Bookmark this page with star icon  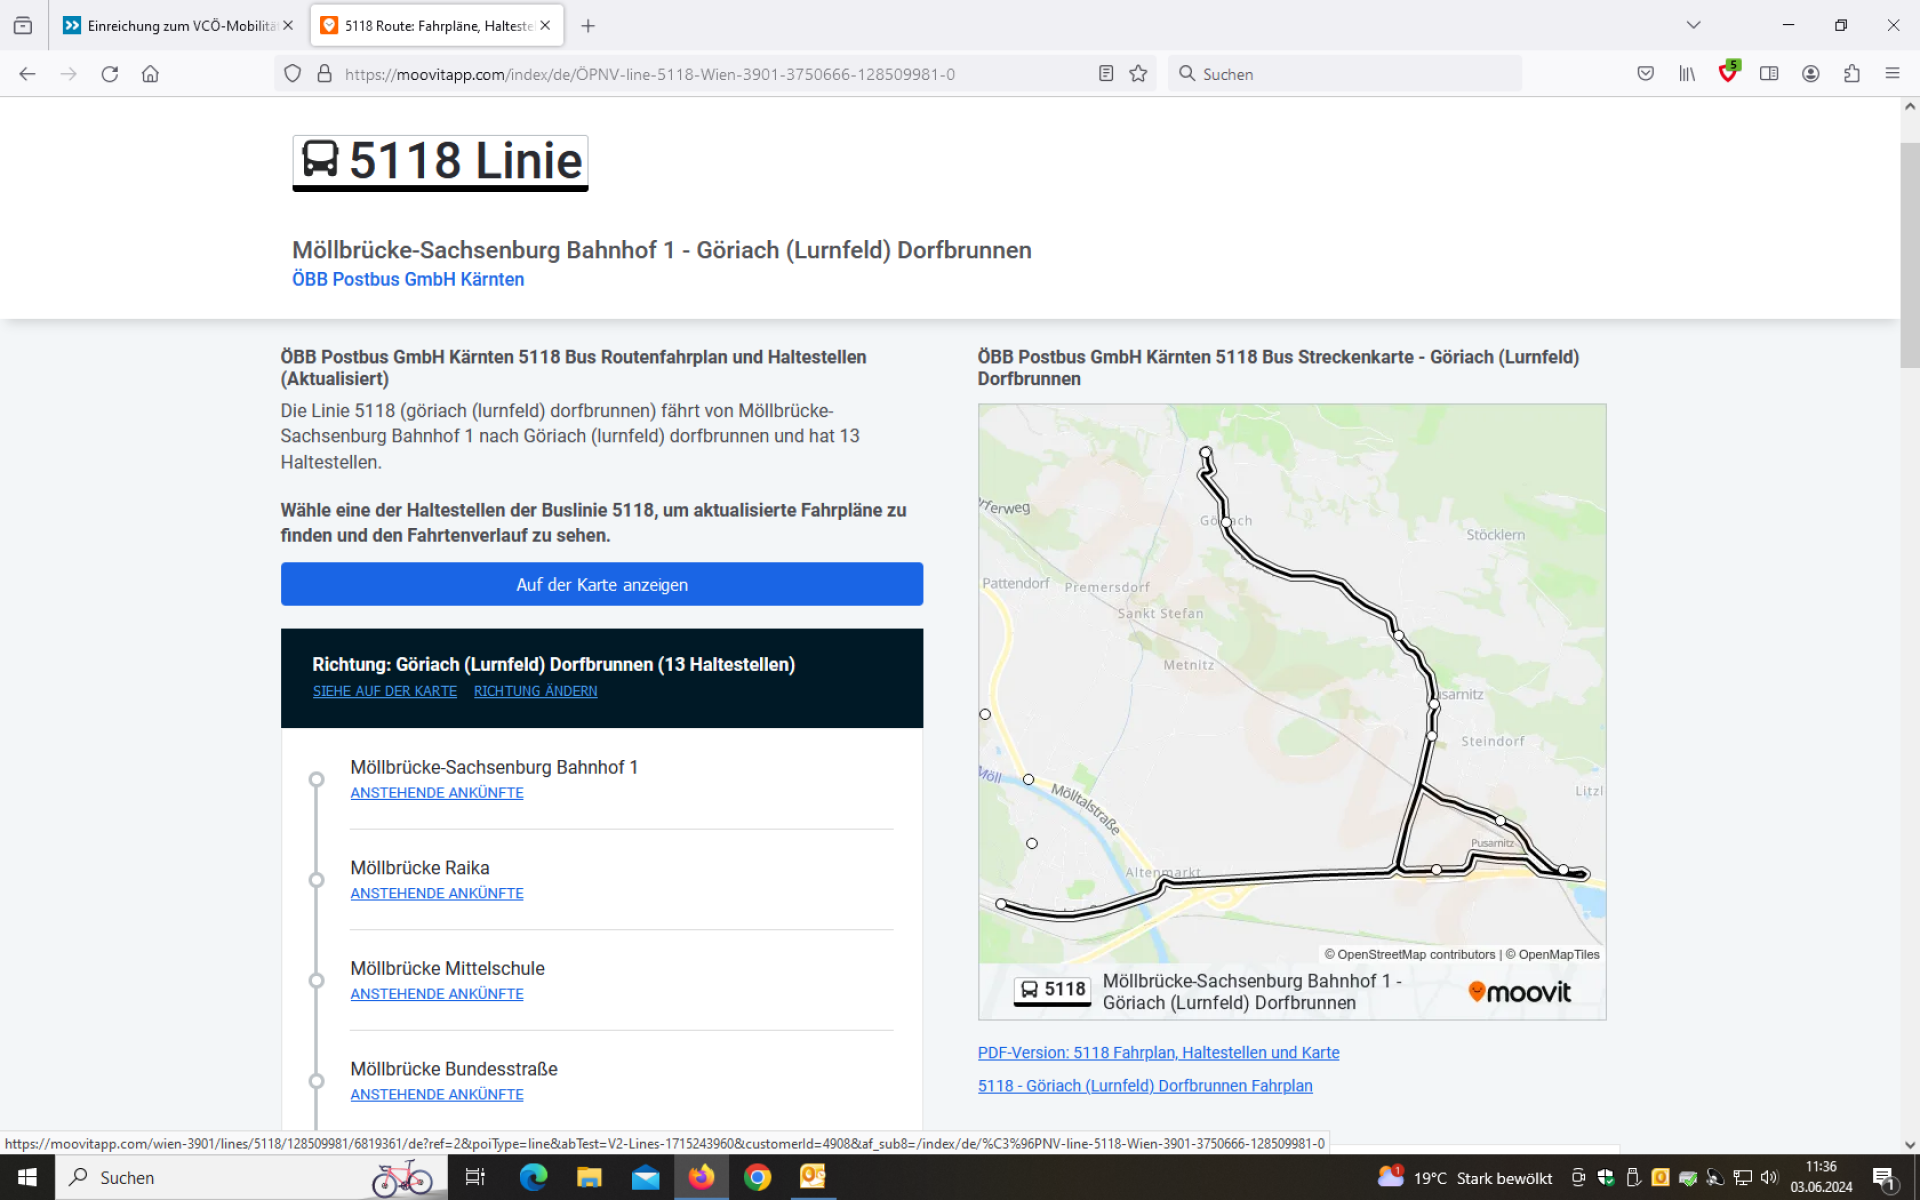1138,74
